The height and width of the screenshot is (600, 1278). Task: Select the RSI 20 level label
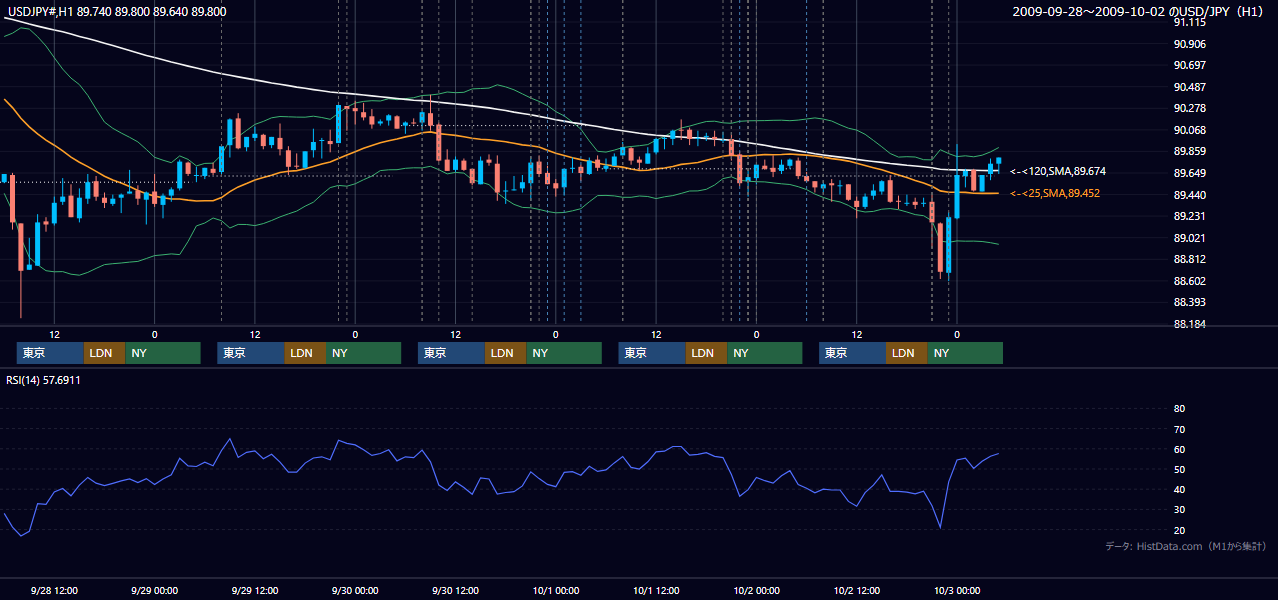pyautogui.click(x=1179, y=530)
